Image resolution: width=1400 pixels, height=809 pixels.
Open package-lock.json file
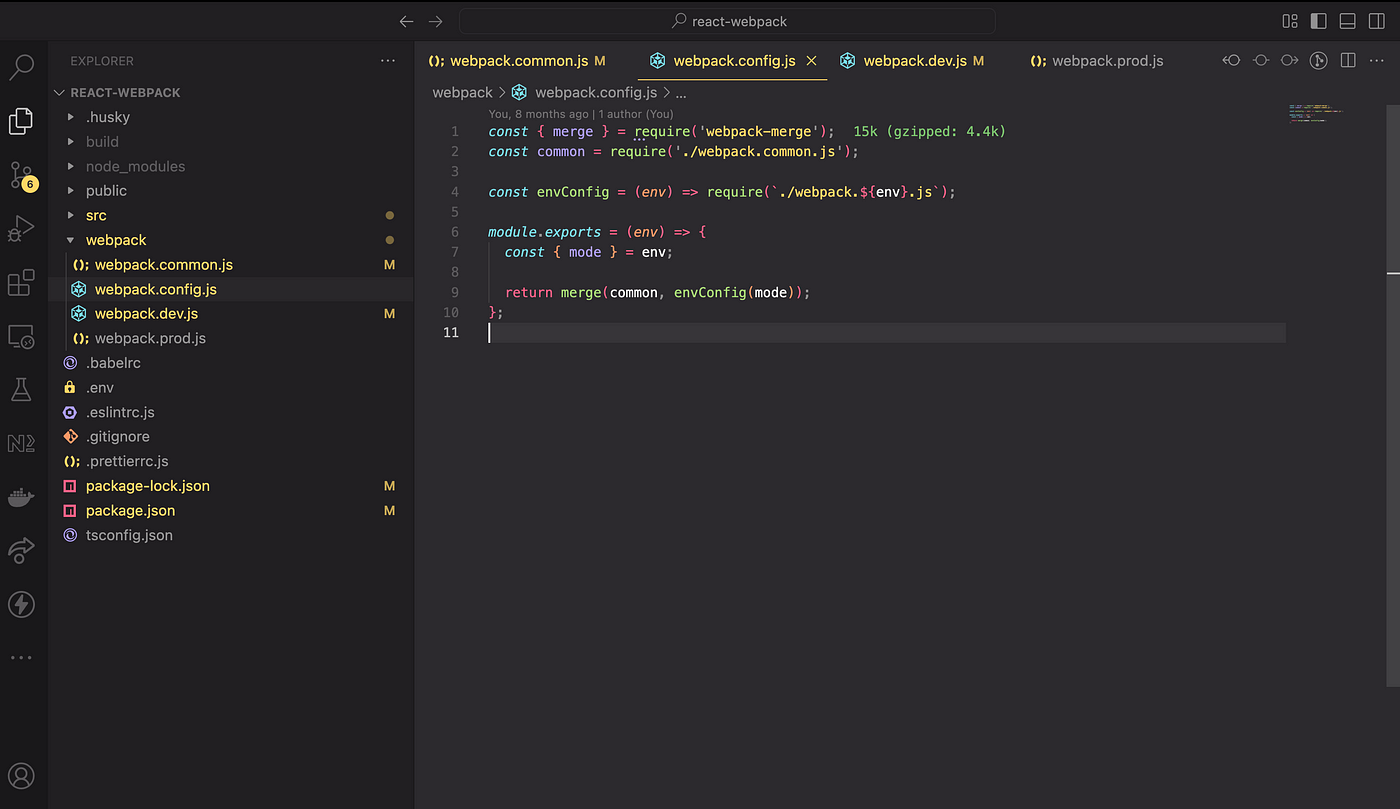[x=231, y=486]
